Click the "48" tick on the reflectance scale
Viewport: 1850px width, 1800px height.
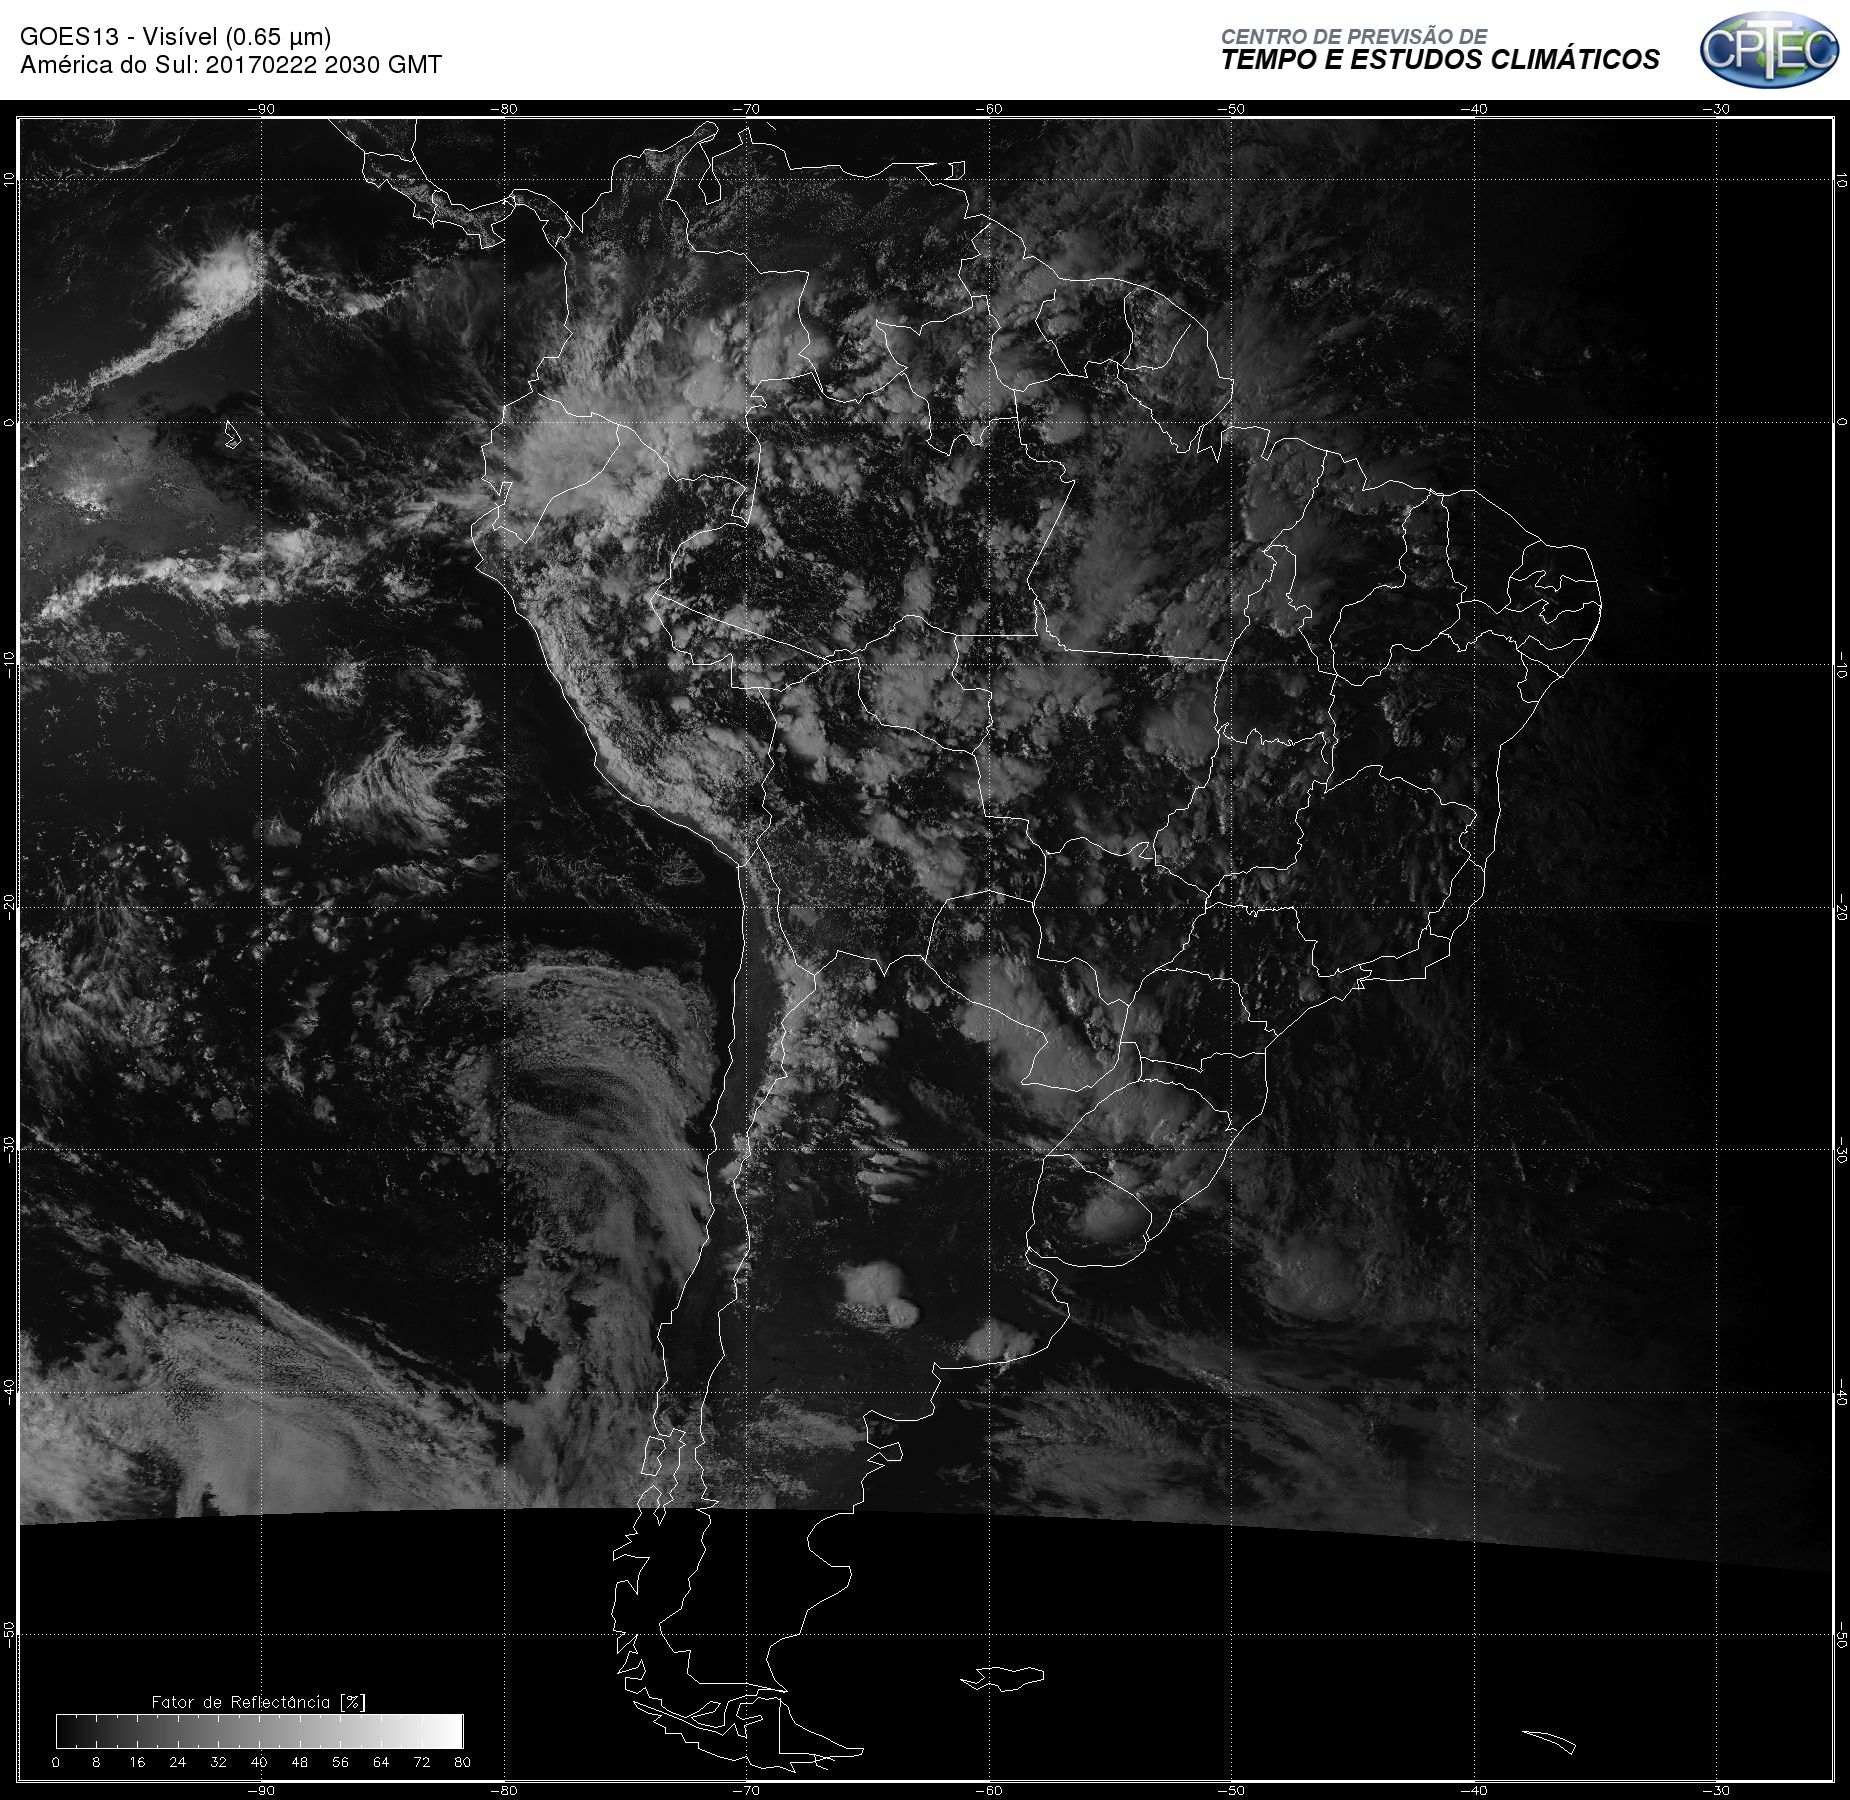300,1762
